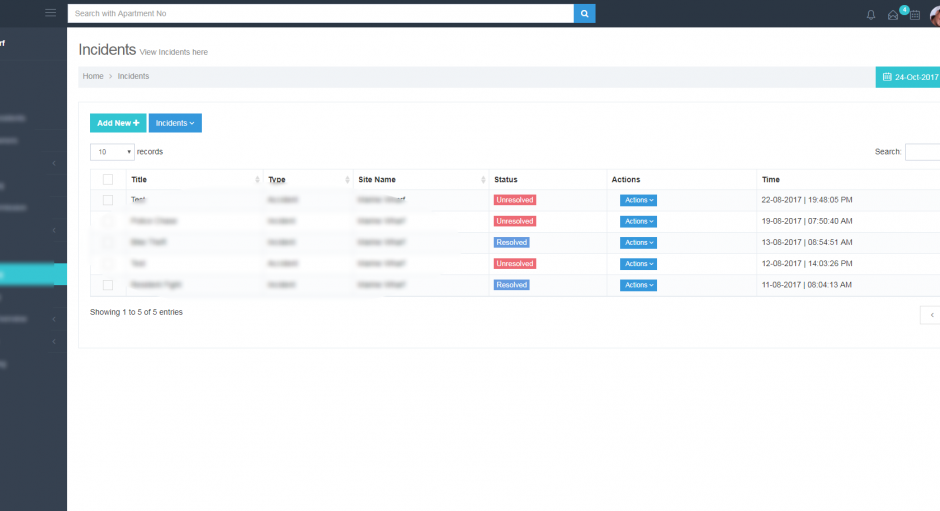Toggle the hamburger sidebar menu icon
Viewport: 940px width, 511px height.
pos(50,13)
